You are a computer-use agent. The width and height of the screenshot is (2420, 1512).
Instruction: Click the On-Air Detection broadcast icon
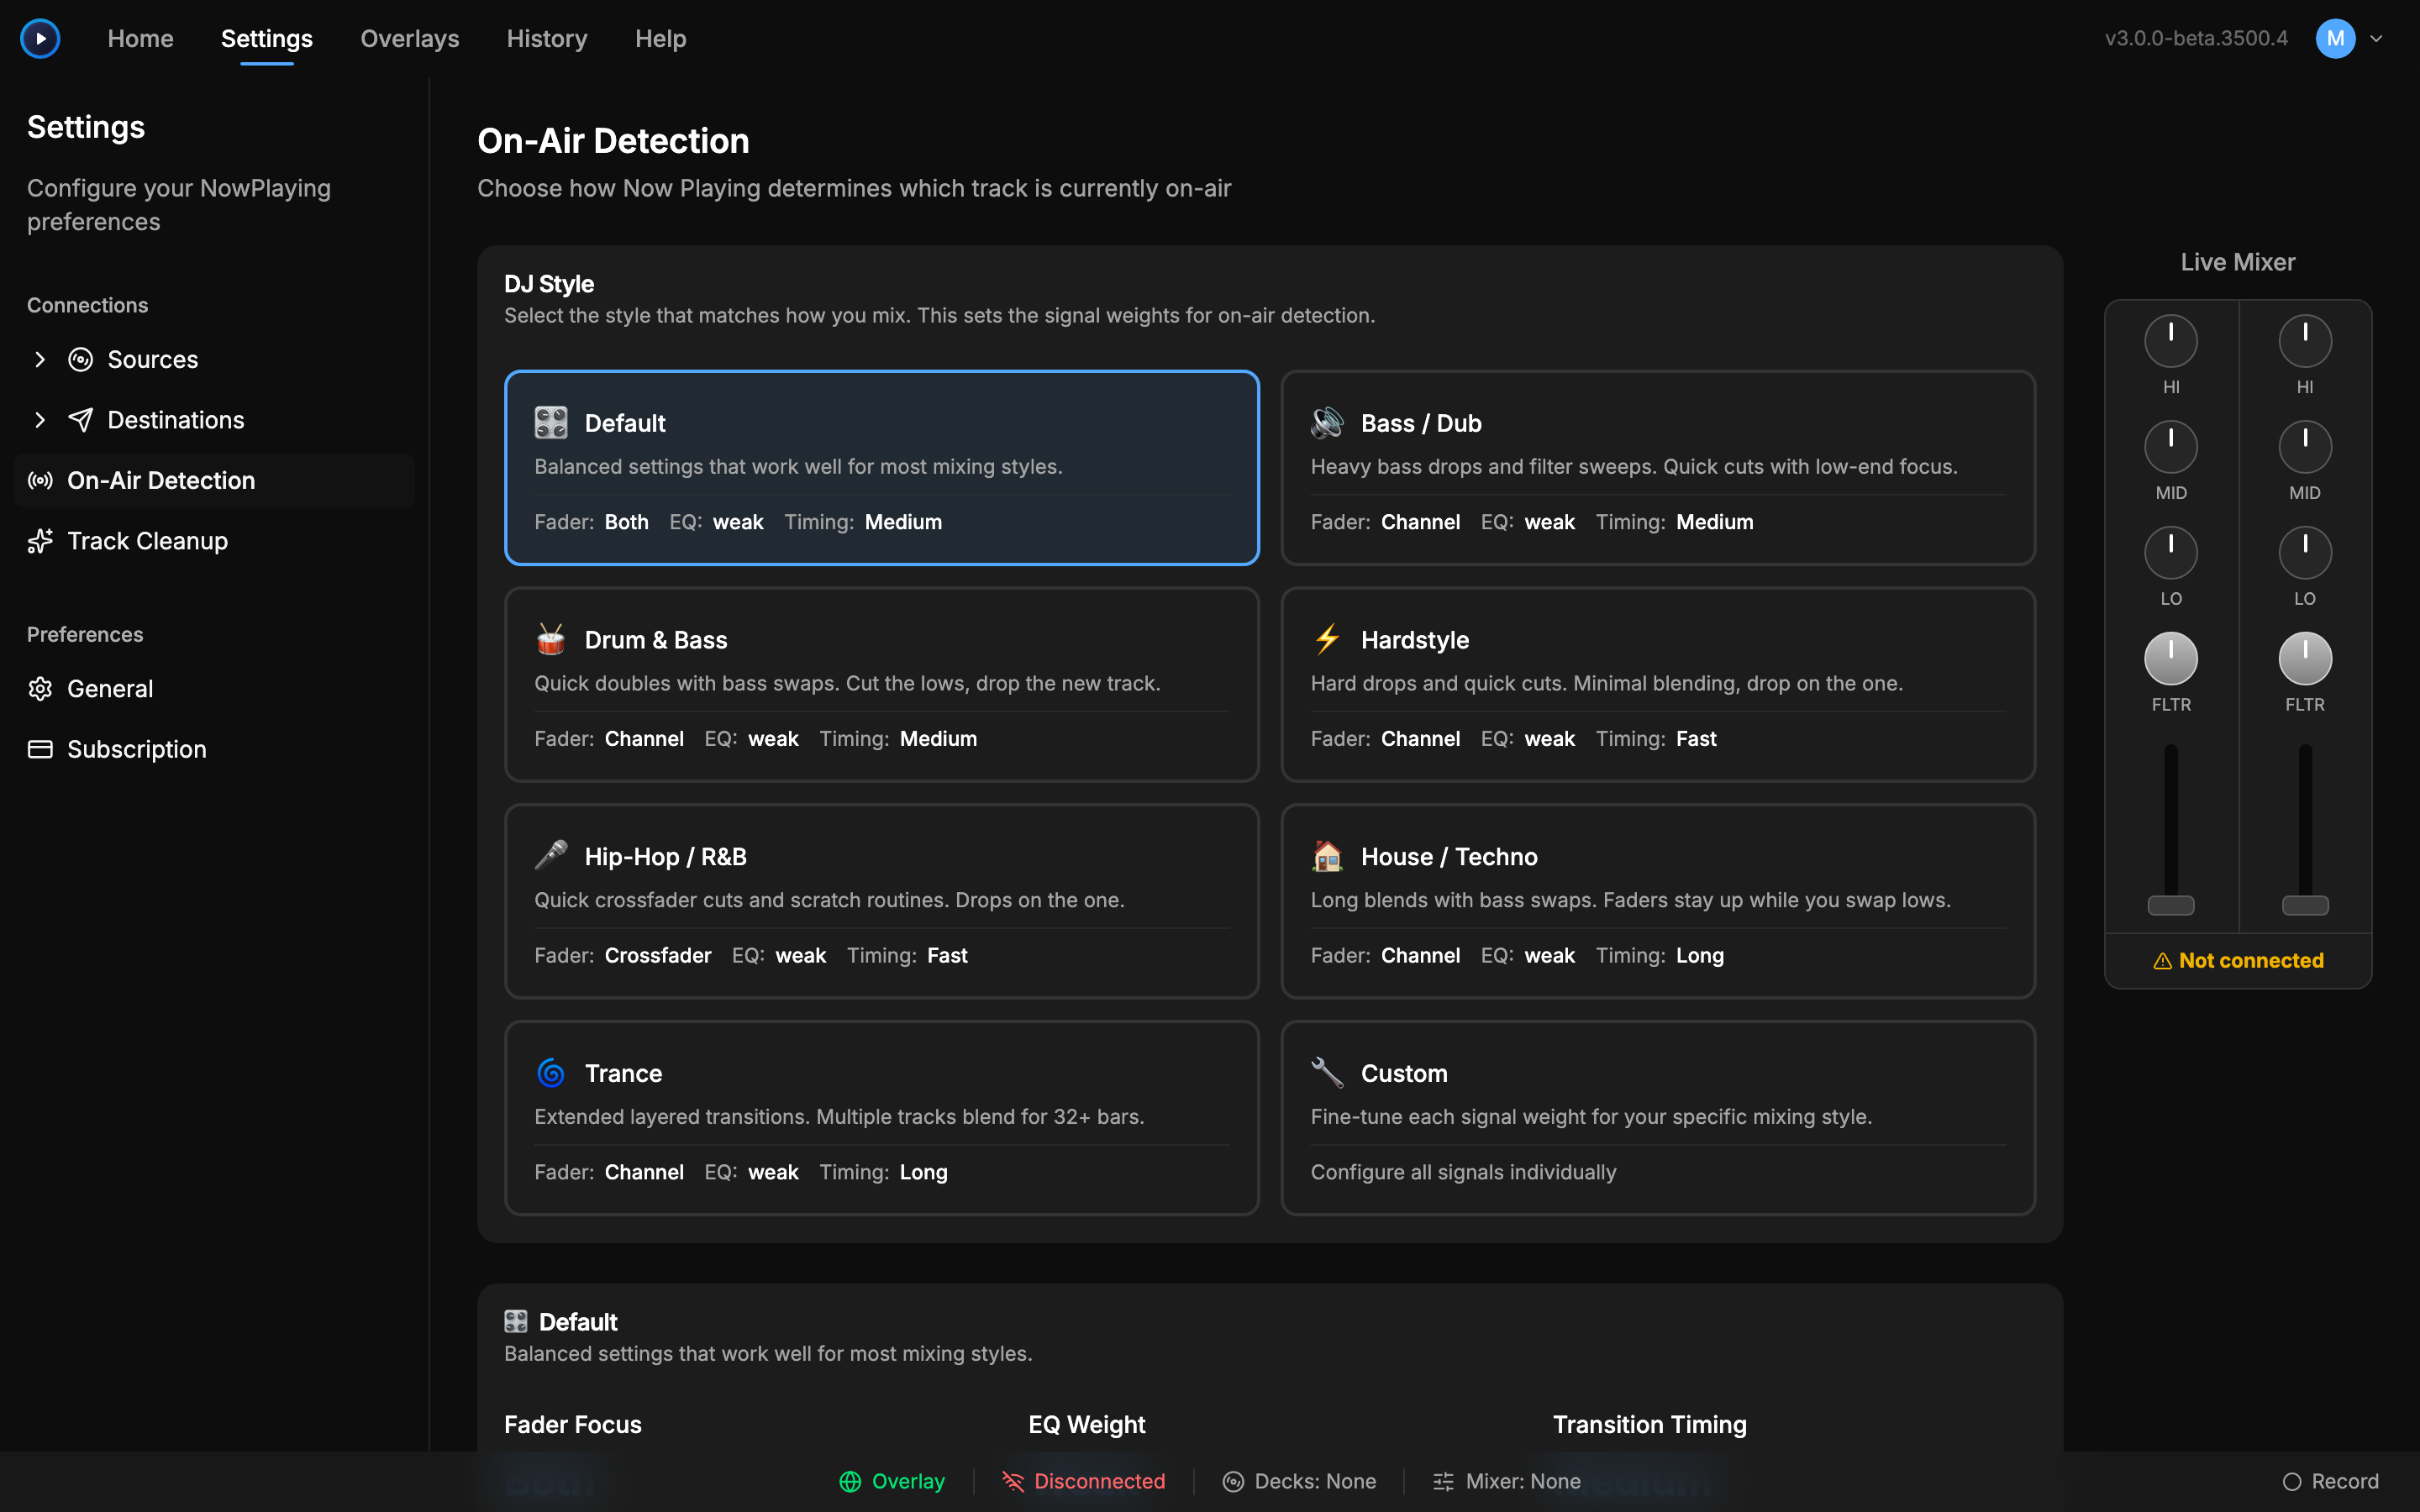tap(40, 481)
